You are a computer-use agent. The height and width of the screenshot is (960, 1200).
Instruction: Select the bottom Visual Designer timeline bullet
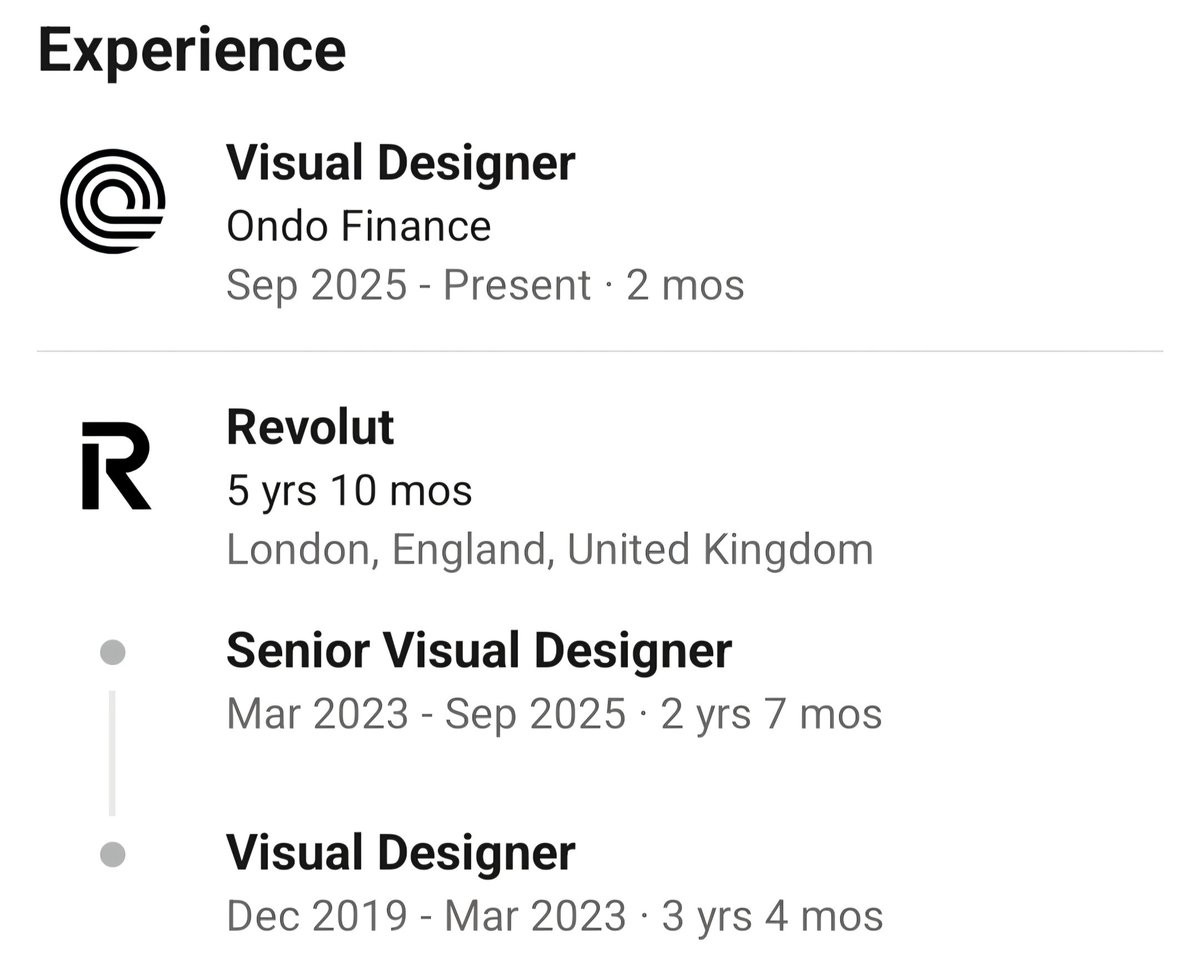(x=113, y=855)
